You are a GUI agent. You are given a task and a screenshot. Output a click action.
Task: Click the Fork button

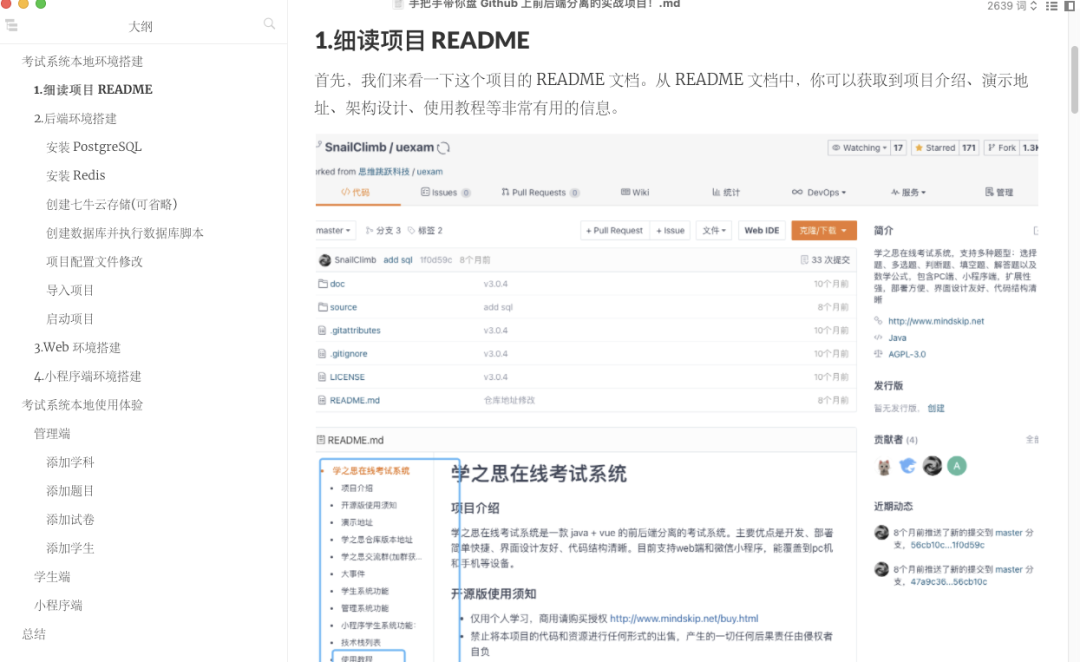pyautogui.click(x=1001, y=147)
